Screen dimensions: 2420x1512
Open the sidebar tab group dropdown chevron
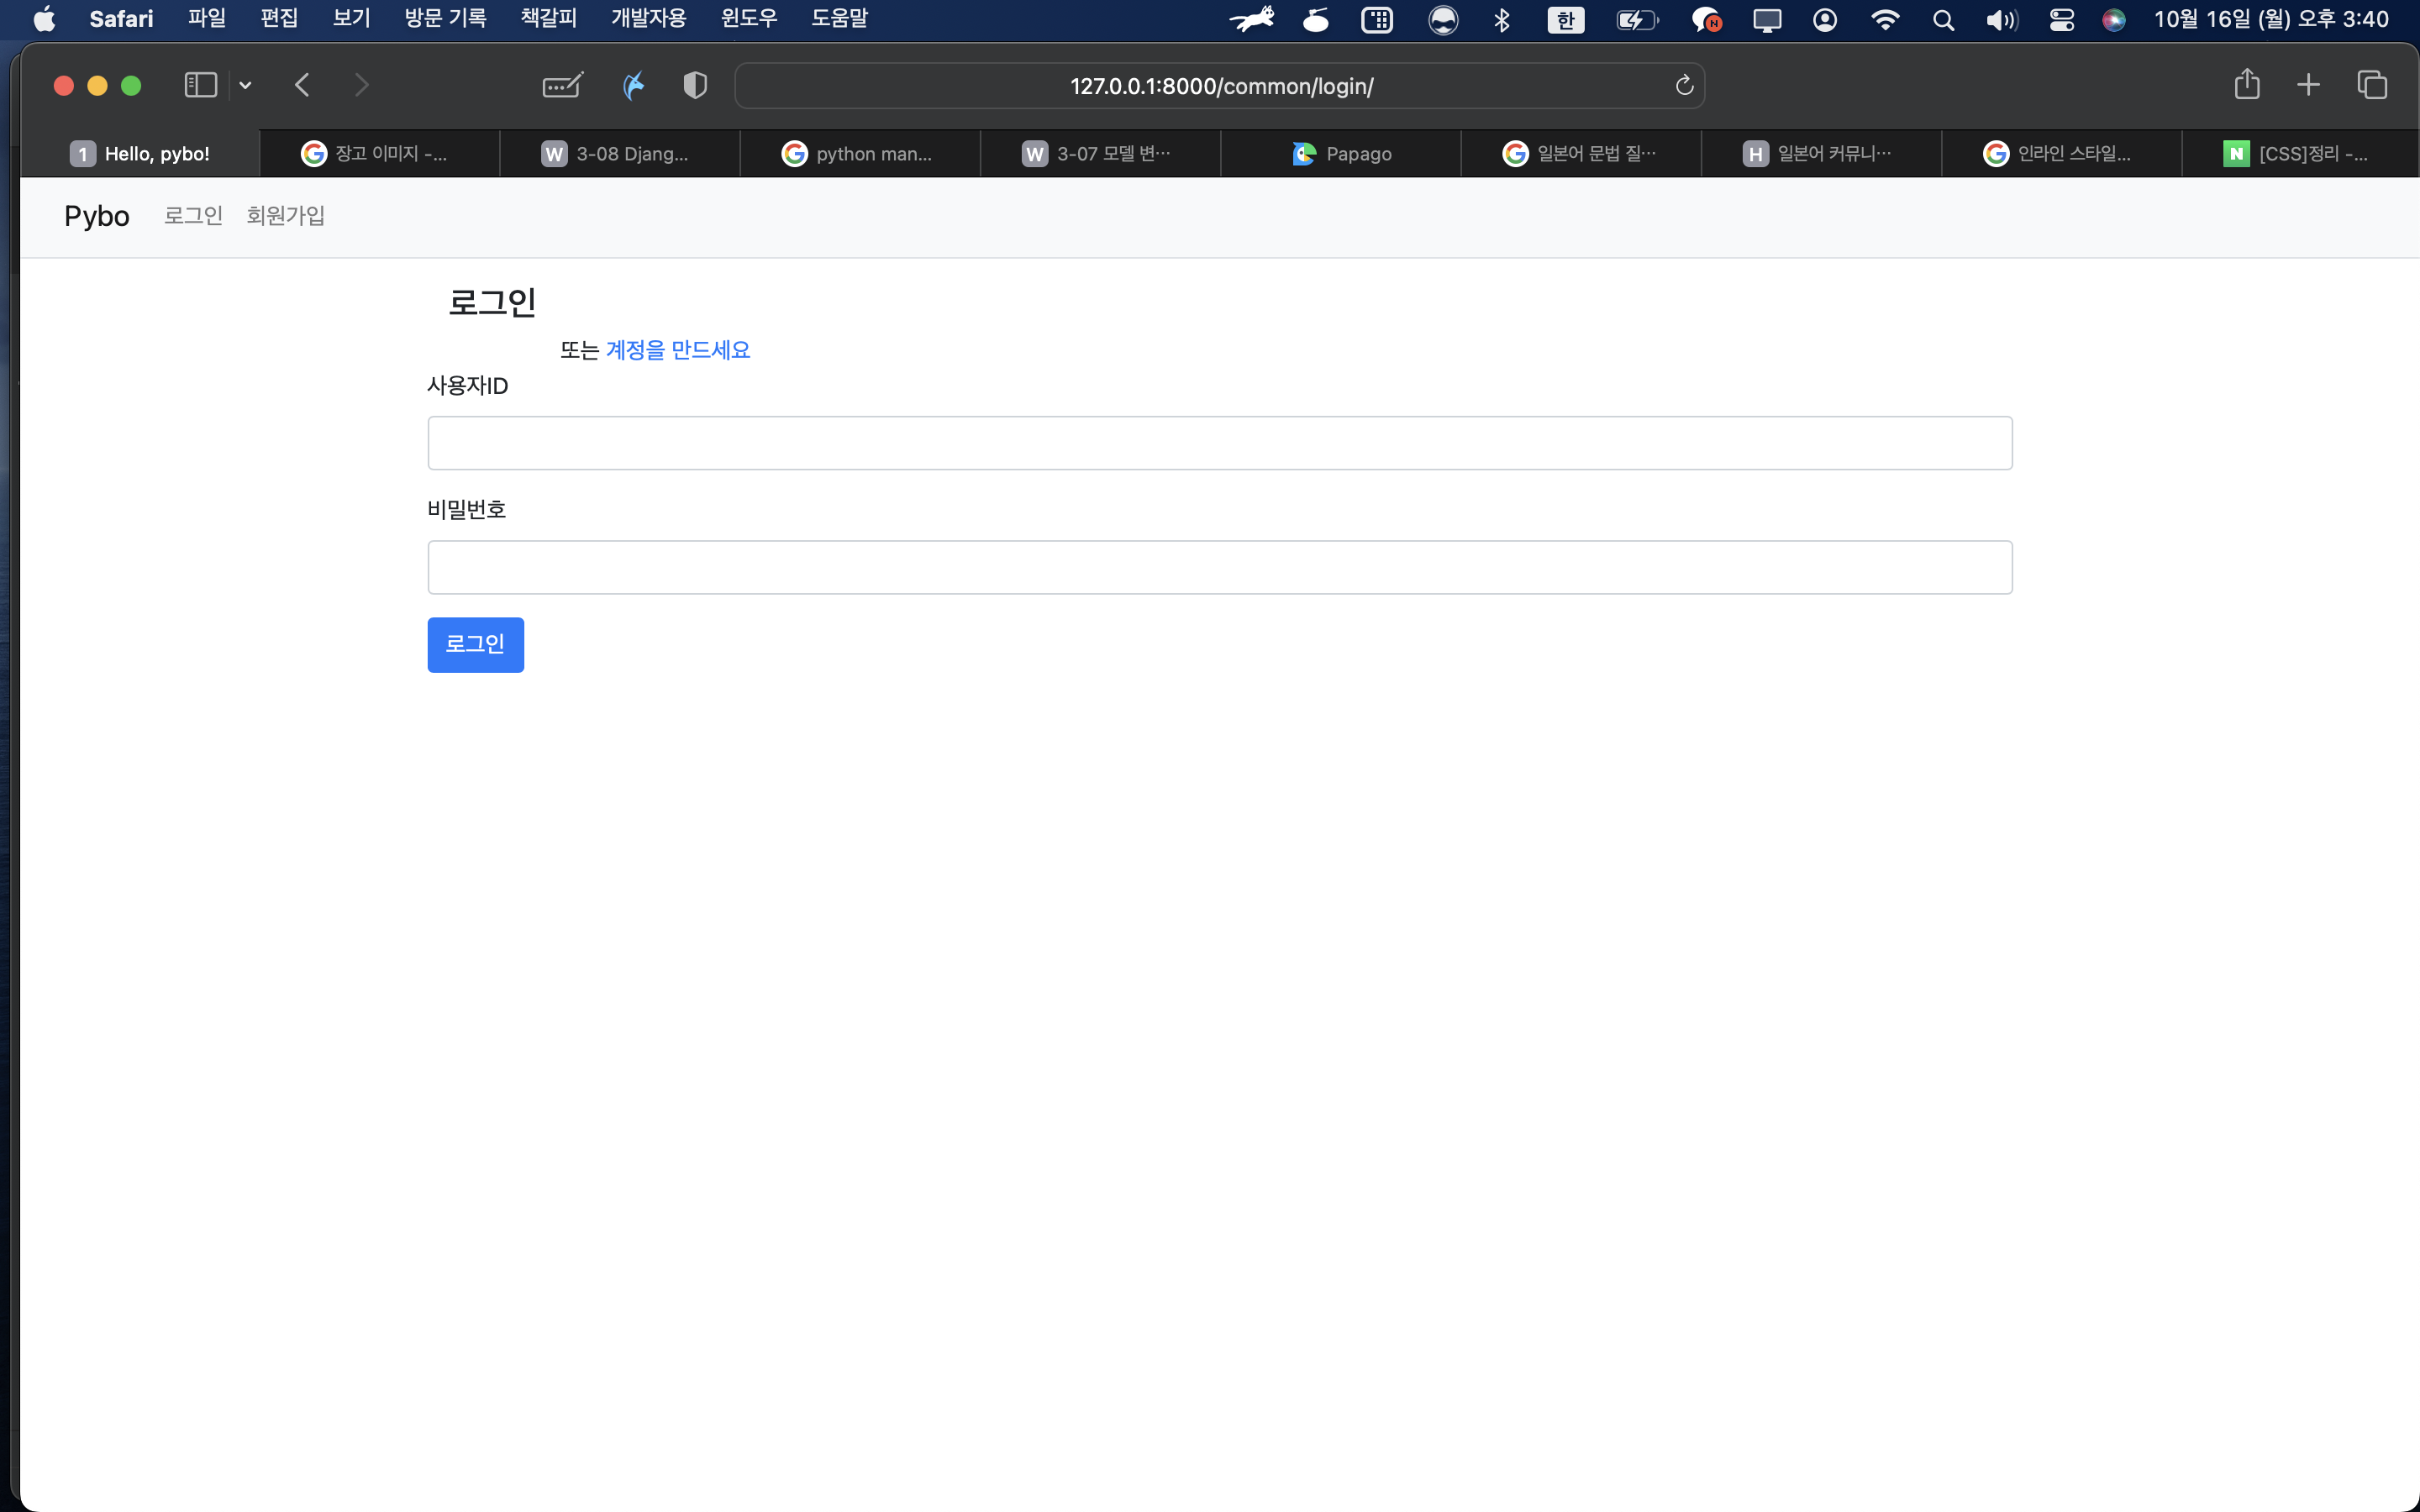click(x=245, y=86)
